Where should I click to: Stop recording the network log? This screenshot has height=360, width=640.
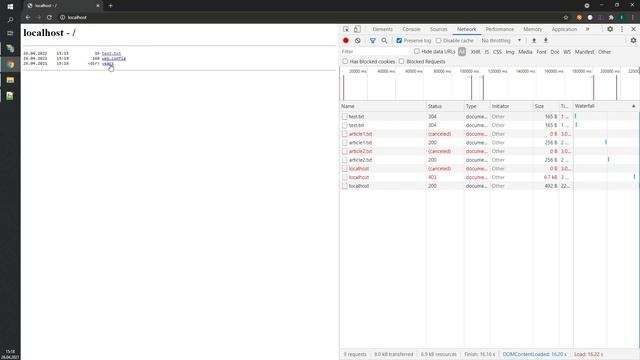coord(346,40)
